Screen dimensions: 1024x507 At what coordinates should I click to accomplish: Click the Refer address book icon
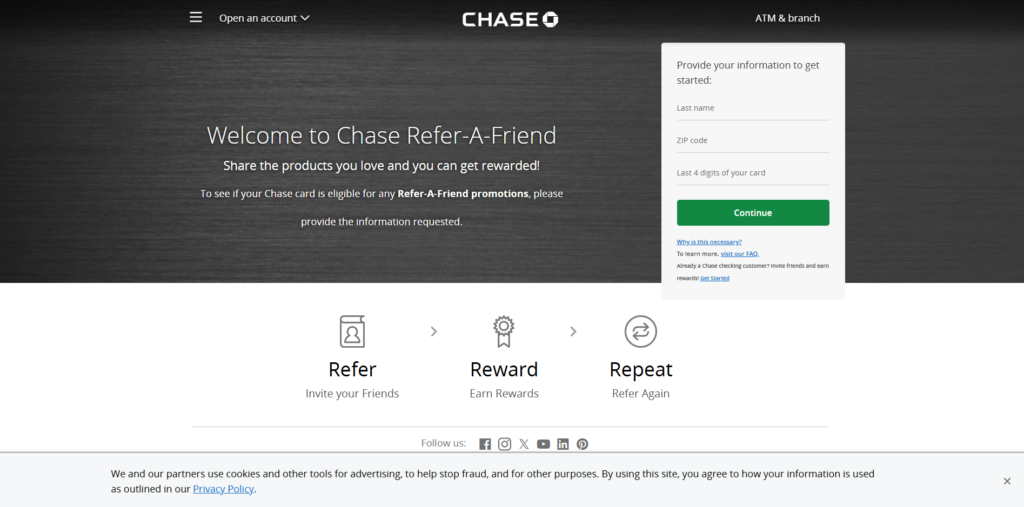[x=352, y=331]
